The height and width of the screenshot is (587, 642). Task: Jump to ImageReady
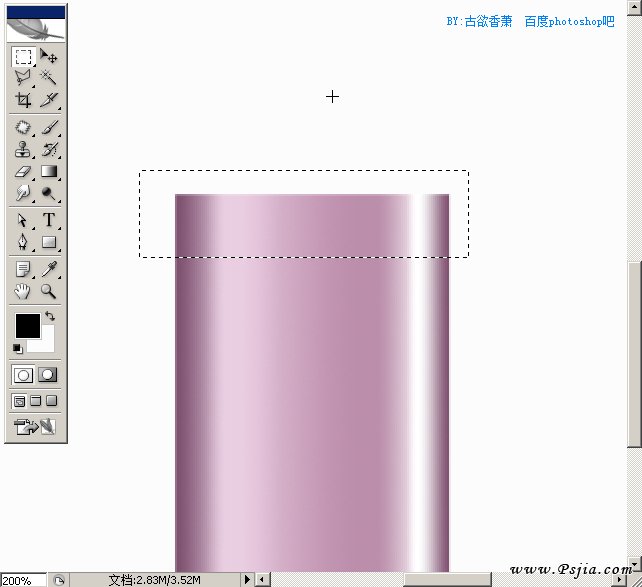35,427
